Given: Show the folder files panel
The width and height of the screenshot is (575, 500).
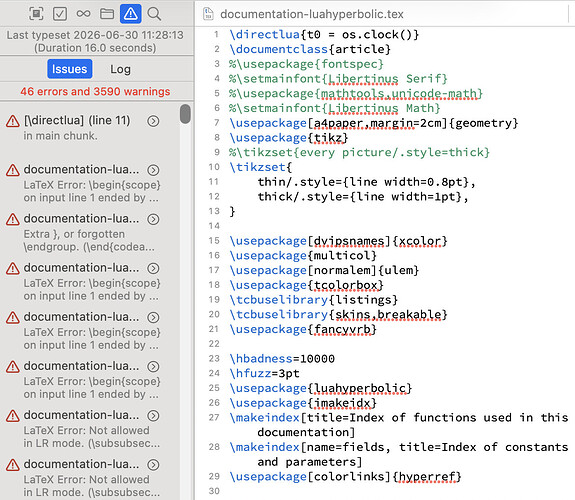Looking at the screenshot, I should [107, 14].
